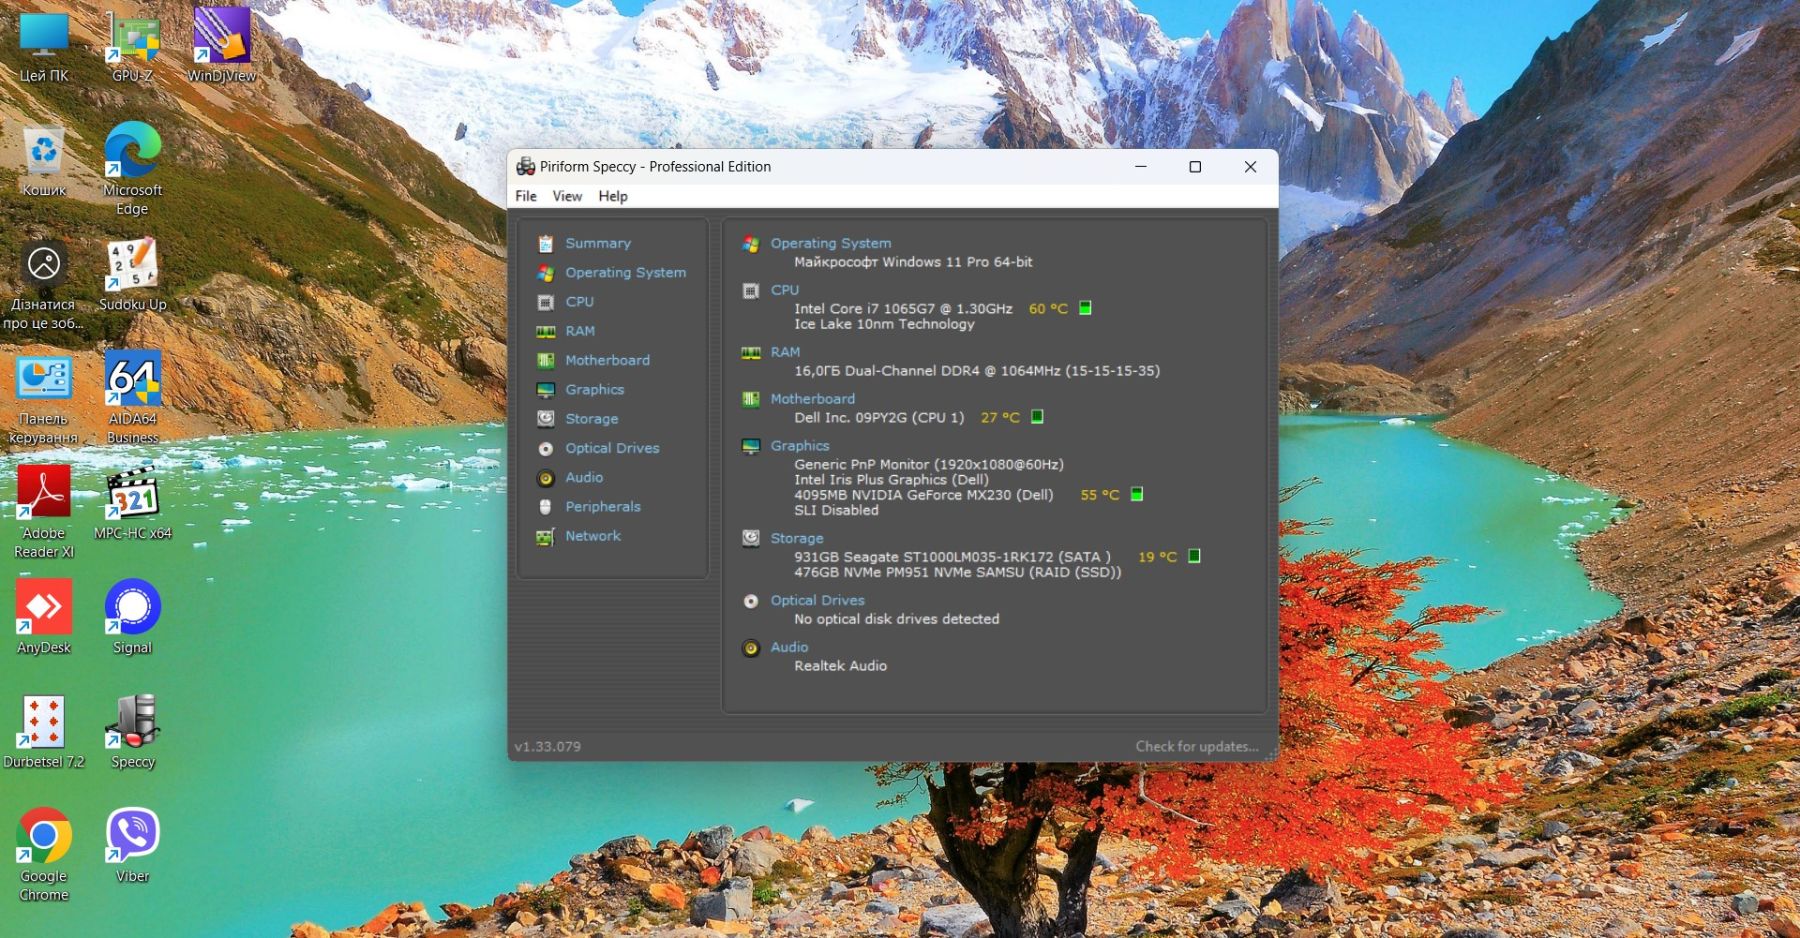Click the Graphics heading link in summary
Image resolution: width=1800 pixels, height=938 pixels.
(x=800, y=446)
